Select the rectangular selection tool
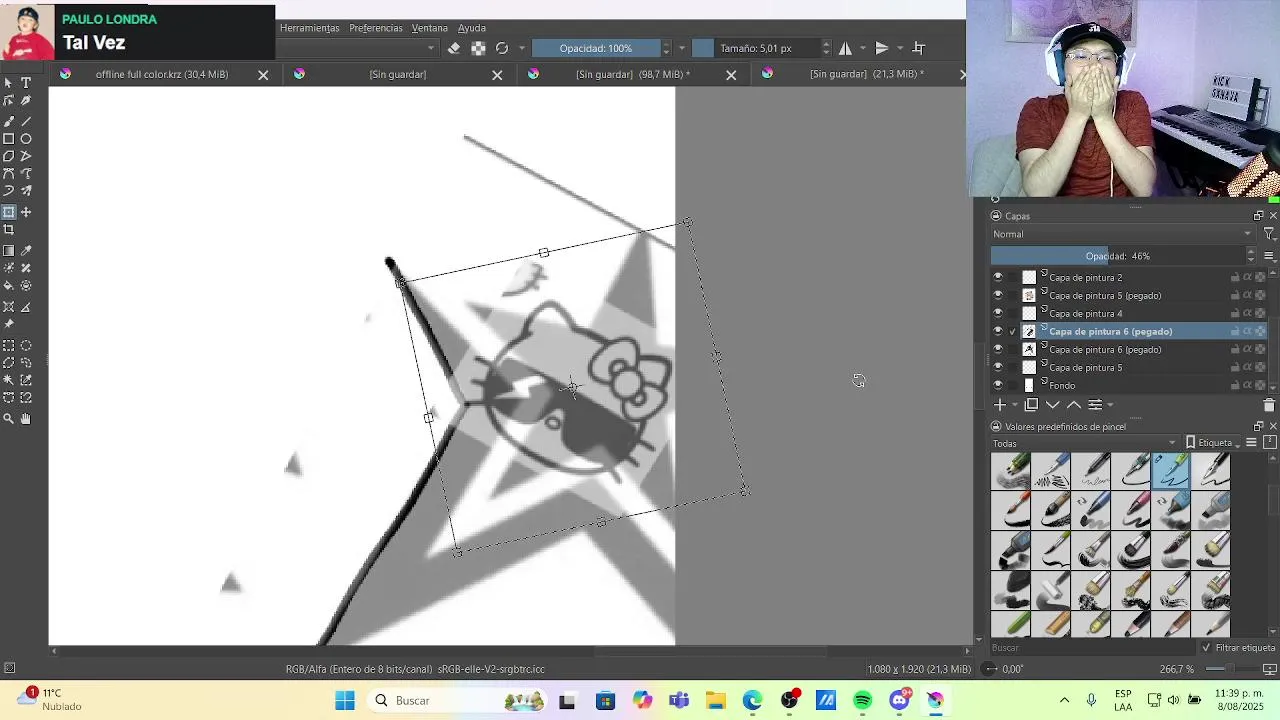1280x720 pixels. (9, 345)
